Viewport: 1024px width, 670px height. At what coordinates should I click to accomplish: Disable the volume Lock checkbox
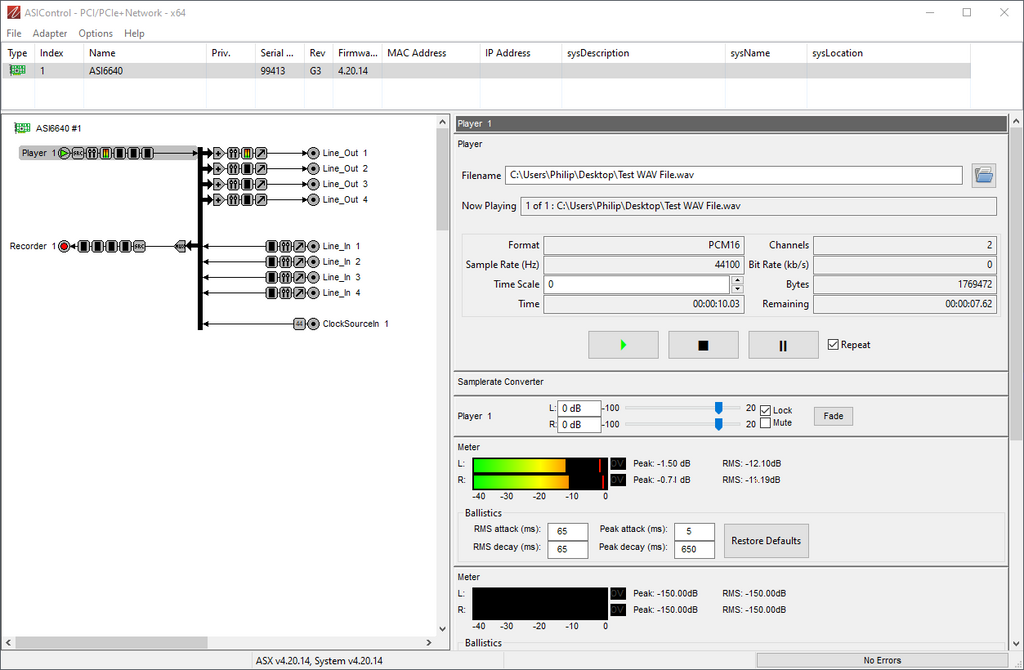click(x=766, y=410)
